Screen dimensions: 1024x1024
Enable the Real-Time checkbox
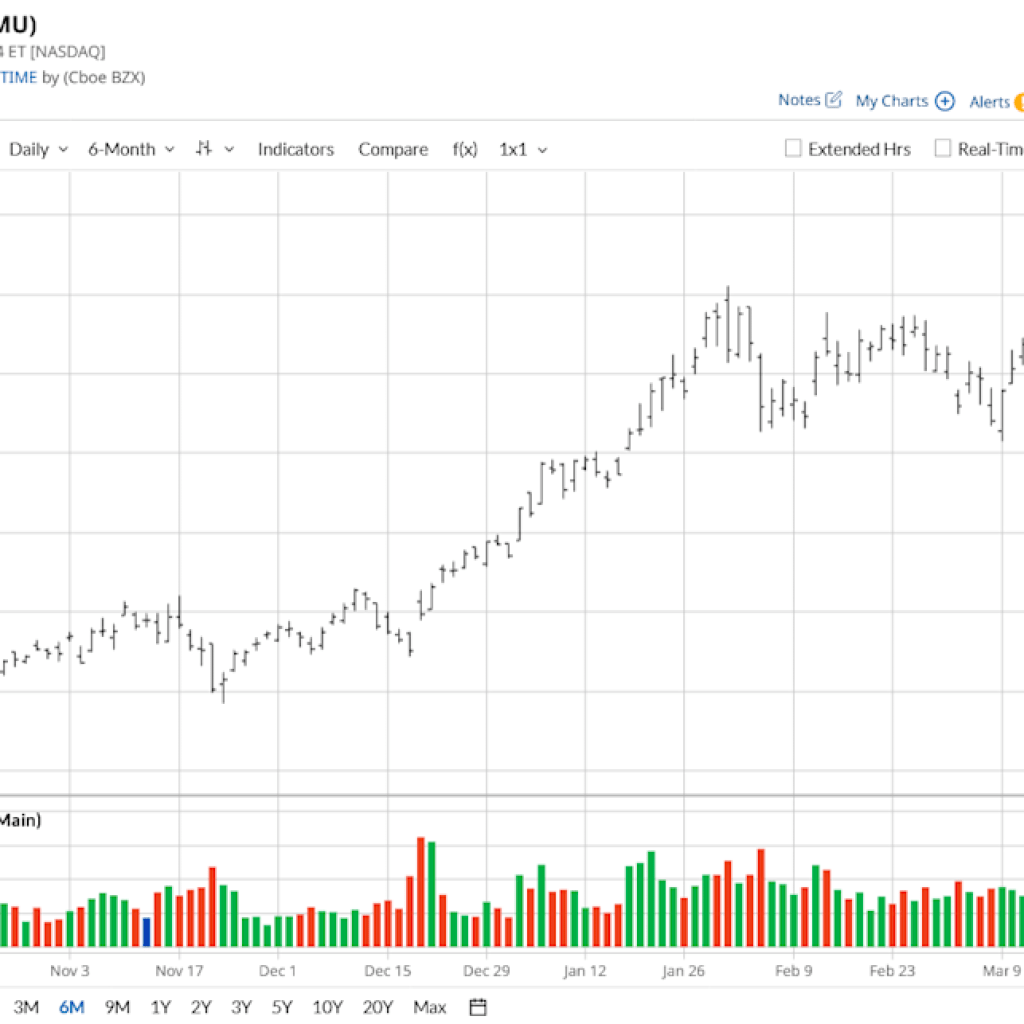(x=942, y=148)
